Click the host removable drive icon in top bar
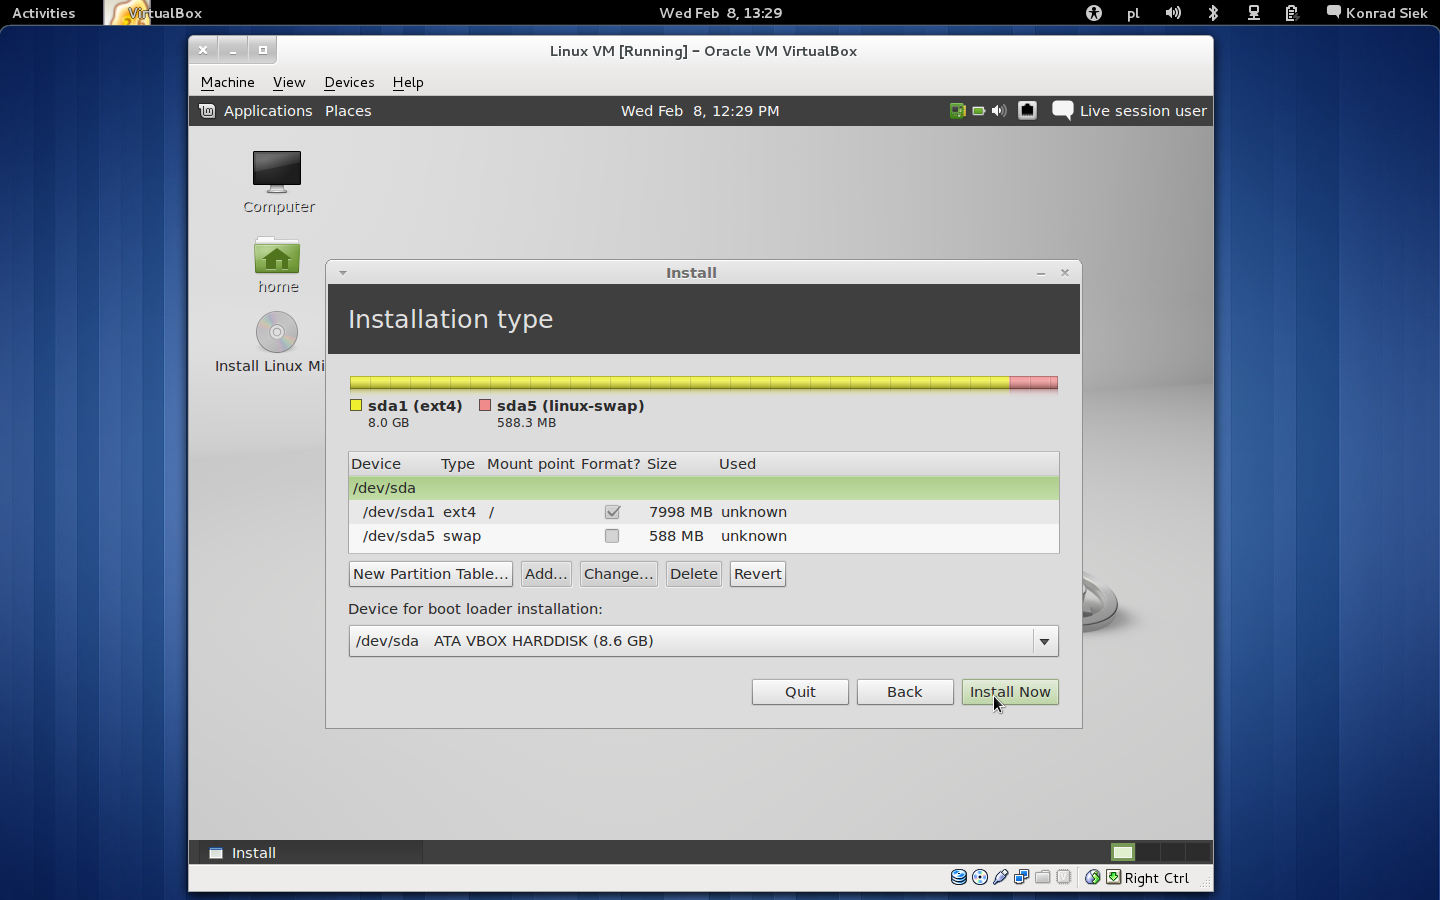1440x900 pixels. click(1292, 13)
